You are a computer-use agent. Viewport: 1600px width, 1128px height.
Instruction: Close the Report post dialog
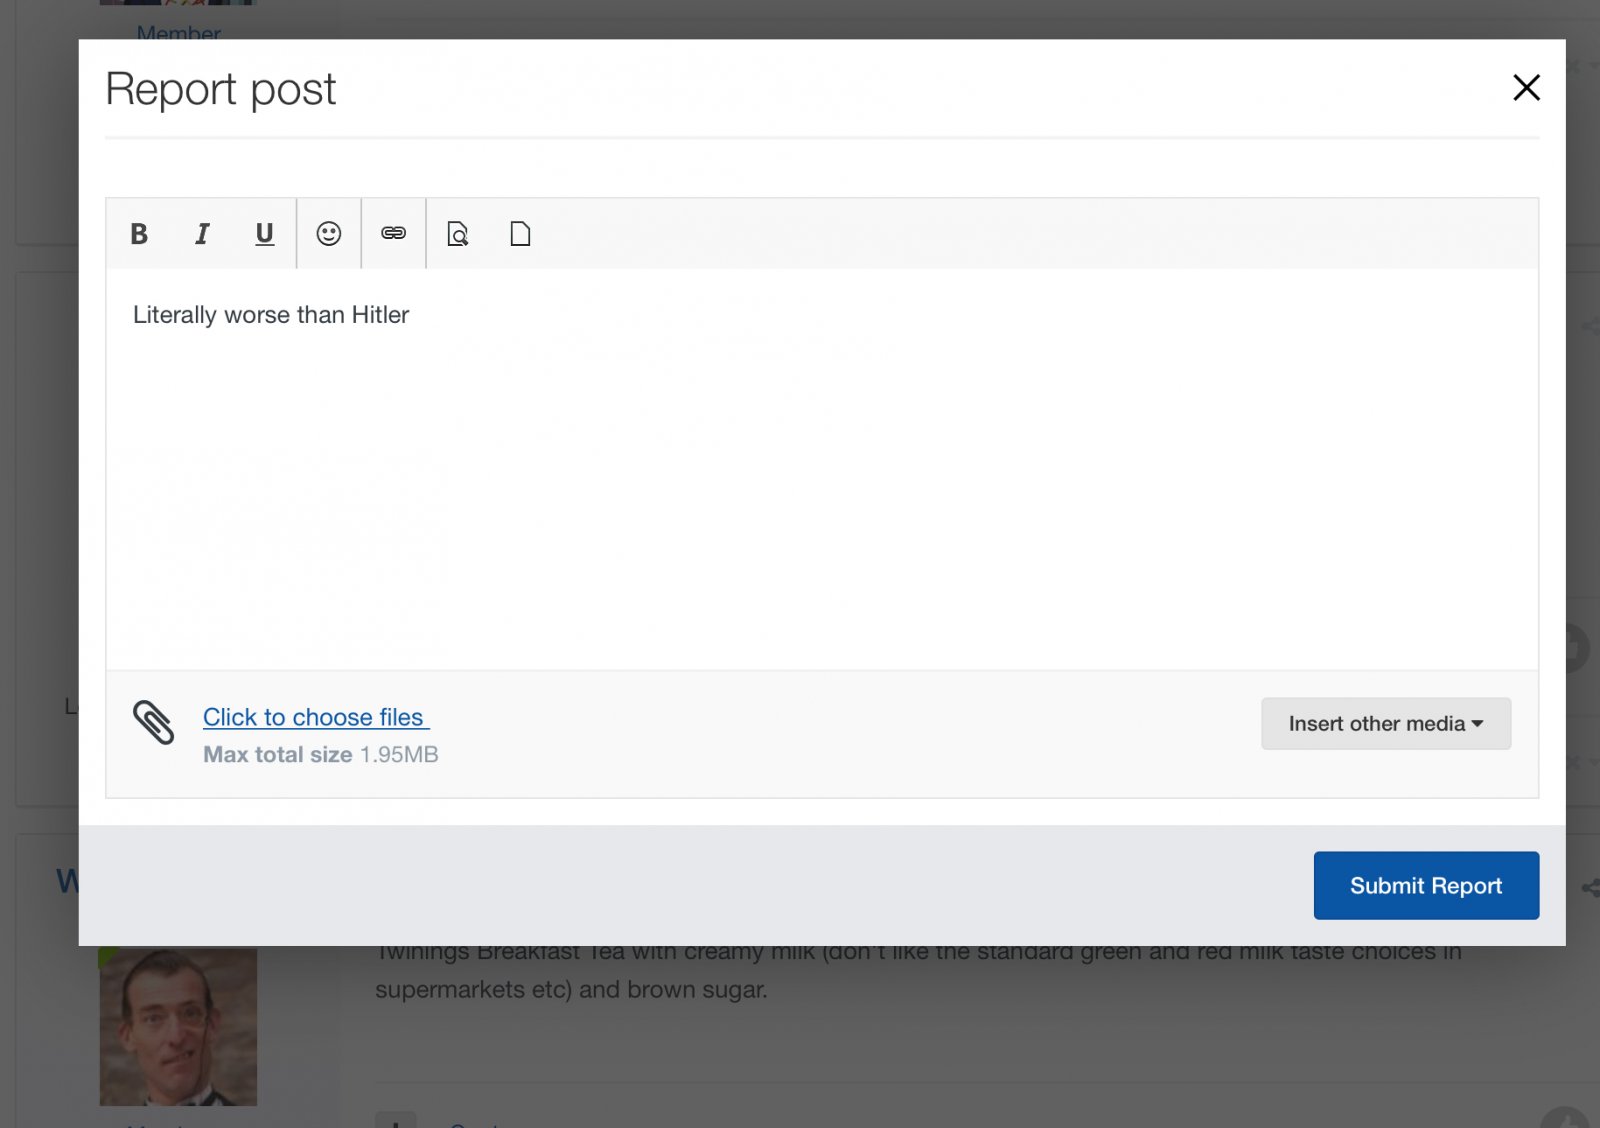1526,88
